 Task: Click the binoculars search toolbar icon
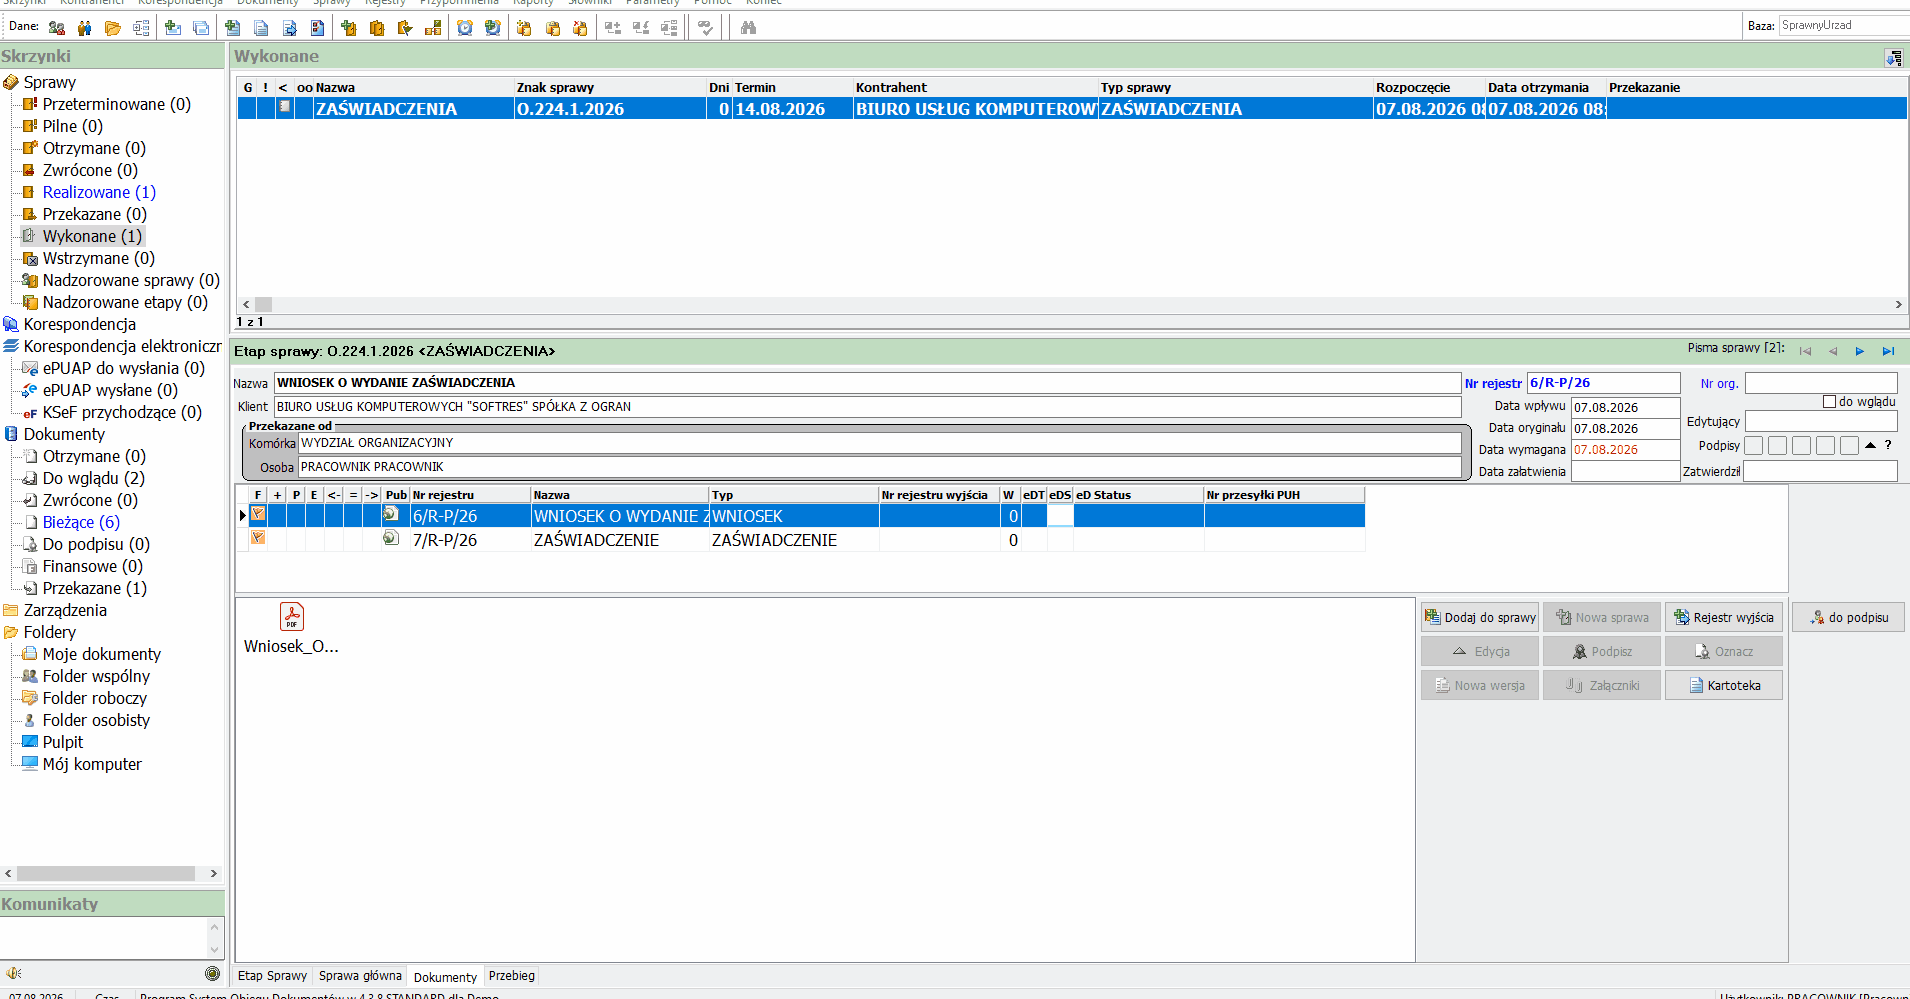tap(748, 28)
